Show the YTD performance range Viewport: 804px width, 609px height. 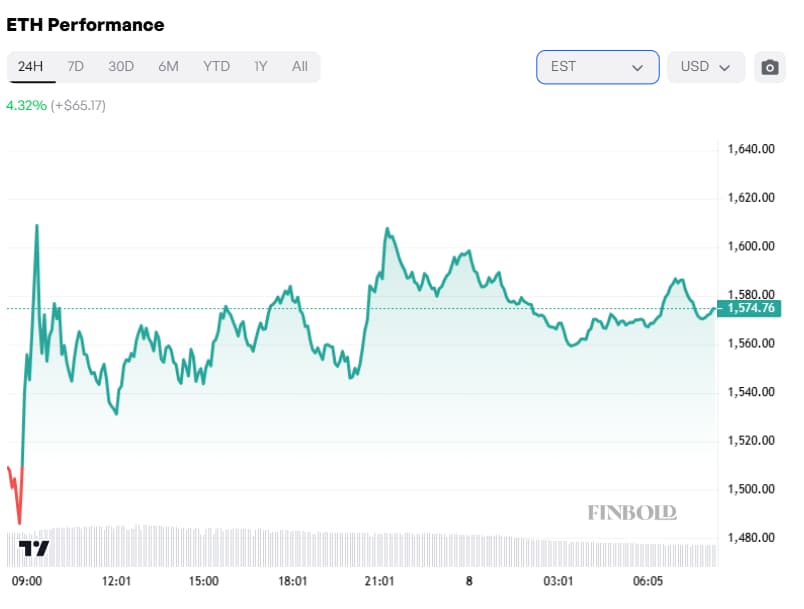point(216,67)
